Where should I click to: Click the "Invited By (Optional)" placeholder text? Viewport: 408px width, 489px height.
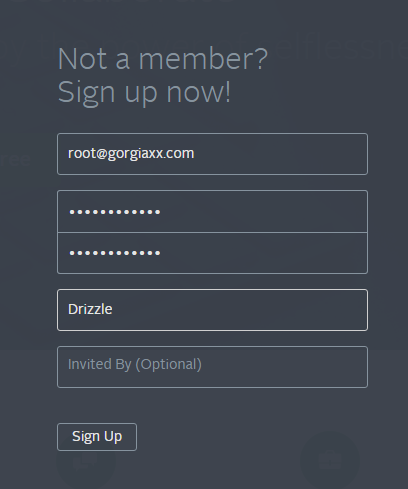(x=135, y=364)
